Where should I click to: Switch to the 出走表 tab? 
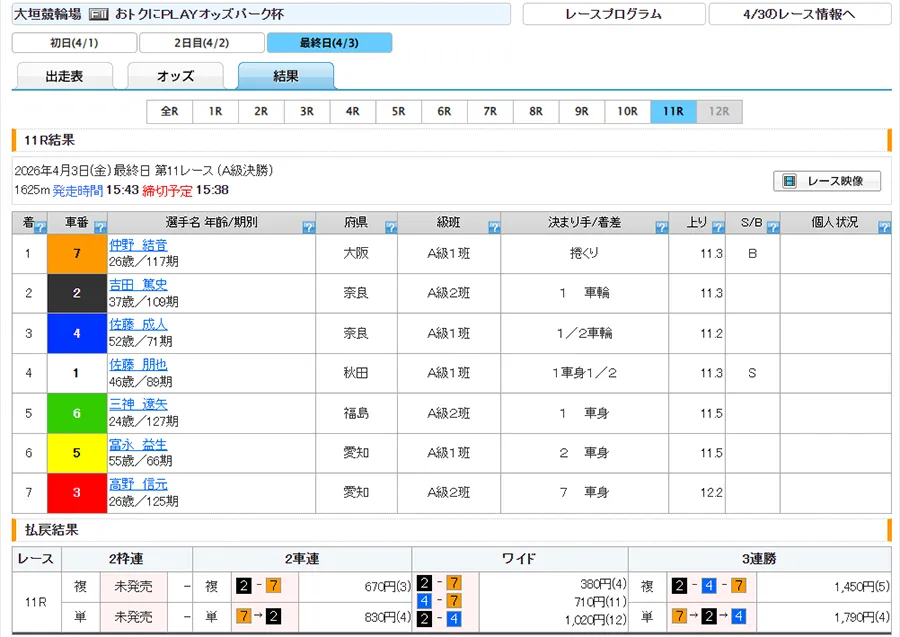click(65, 76)
